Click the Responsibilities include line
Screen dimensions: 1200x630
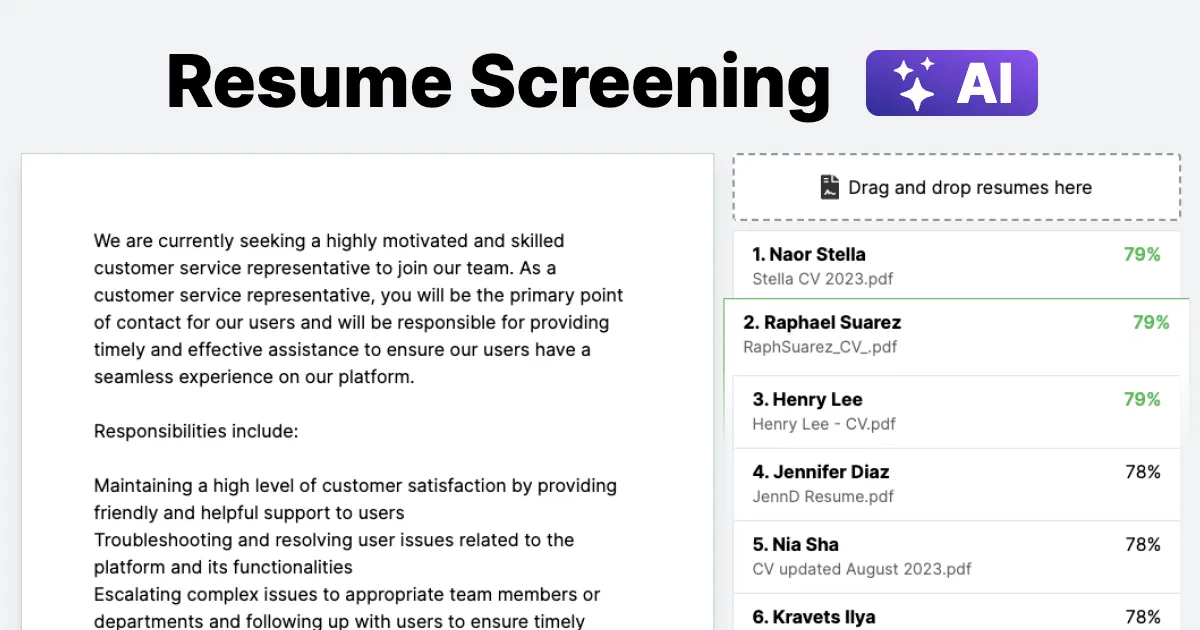pos(196,431)
